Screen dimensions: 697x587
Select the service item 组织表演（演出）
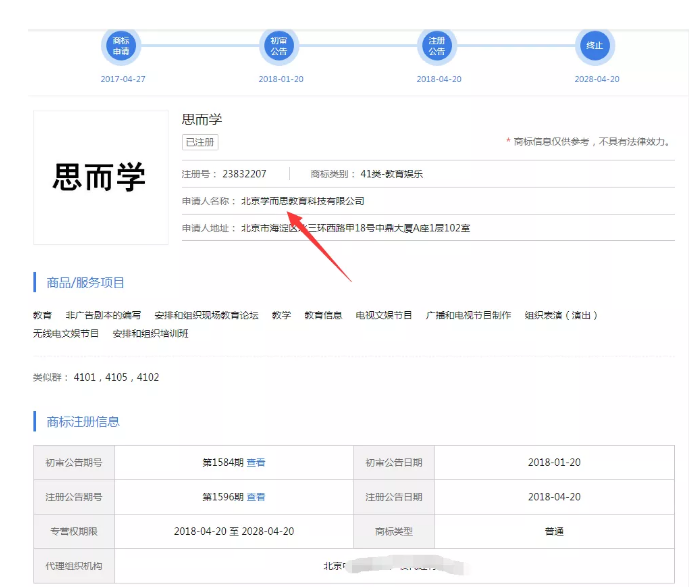(x=561, y=315)
